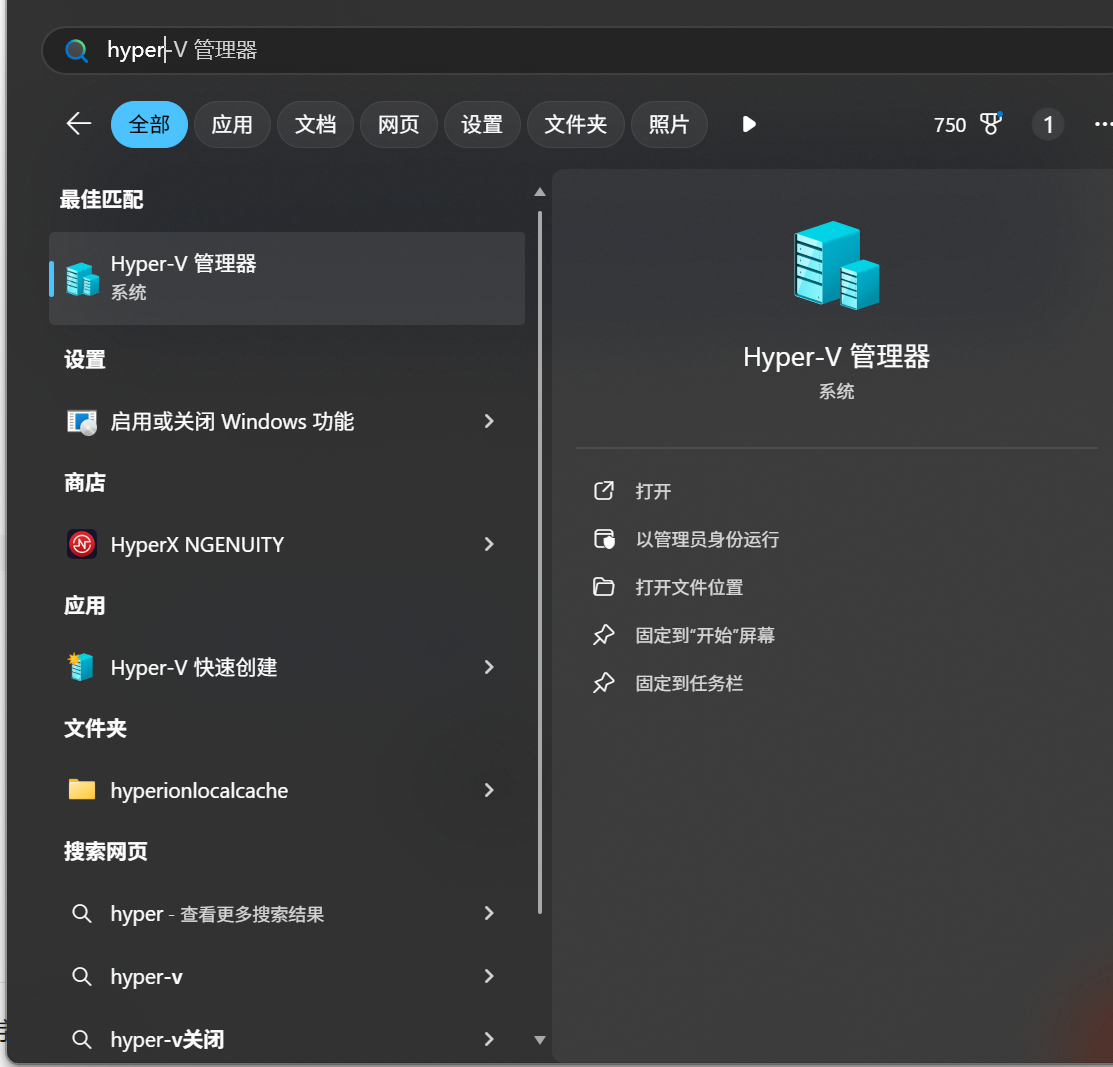Image resolution: width=1113 pixels, height=1067 pixels.
Task: Switch to the 应用 filter tab
Action: tap(232, 125)
